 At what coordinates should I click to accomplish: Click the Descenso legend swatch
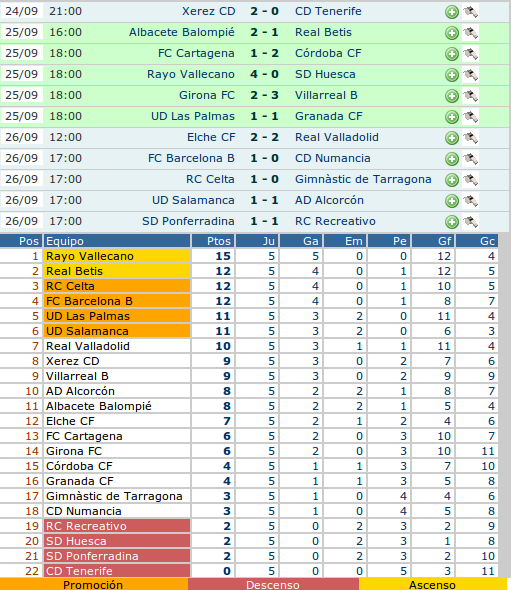click(x=273, y=584)
